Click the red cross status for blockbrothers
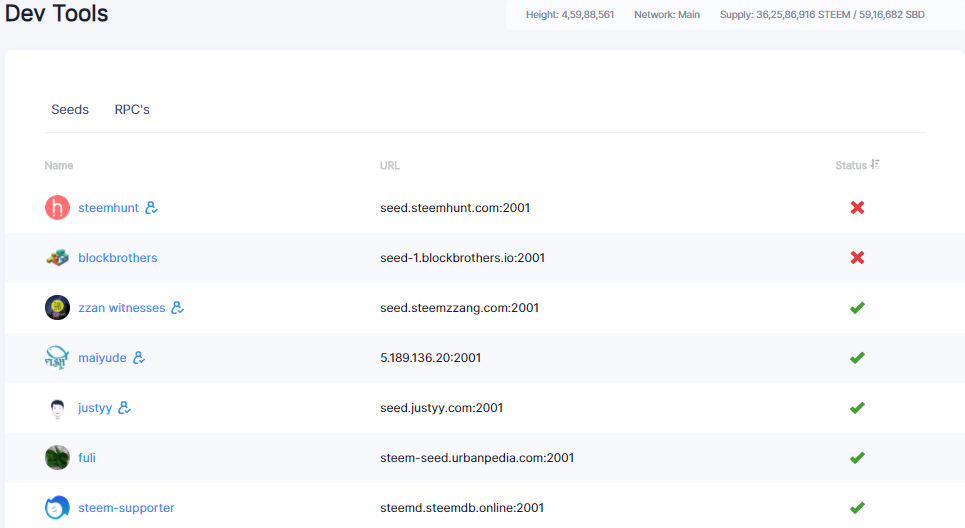This screenshot has width=965, height=528. point(857,258)
